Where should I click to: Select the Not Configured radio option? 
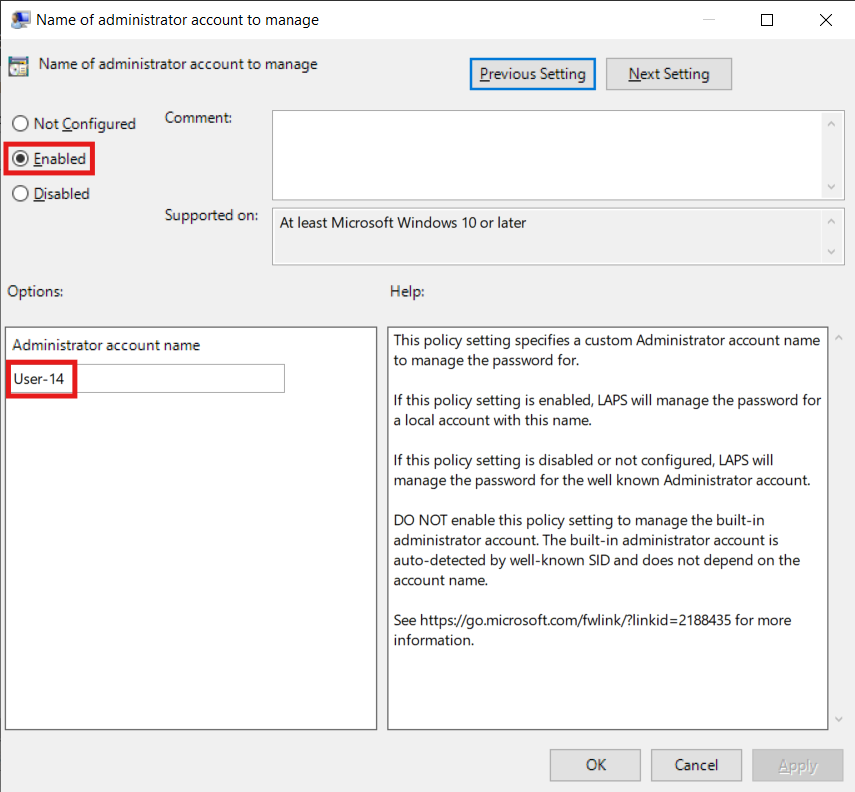20,124
